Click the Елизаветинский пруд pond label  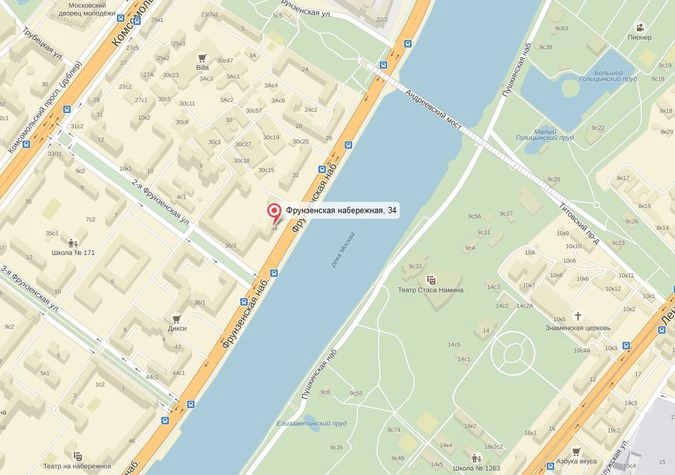pos(311,423)
